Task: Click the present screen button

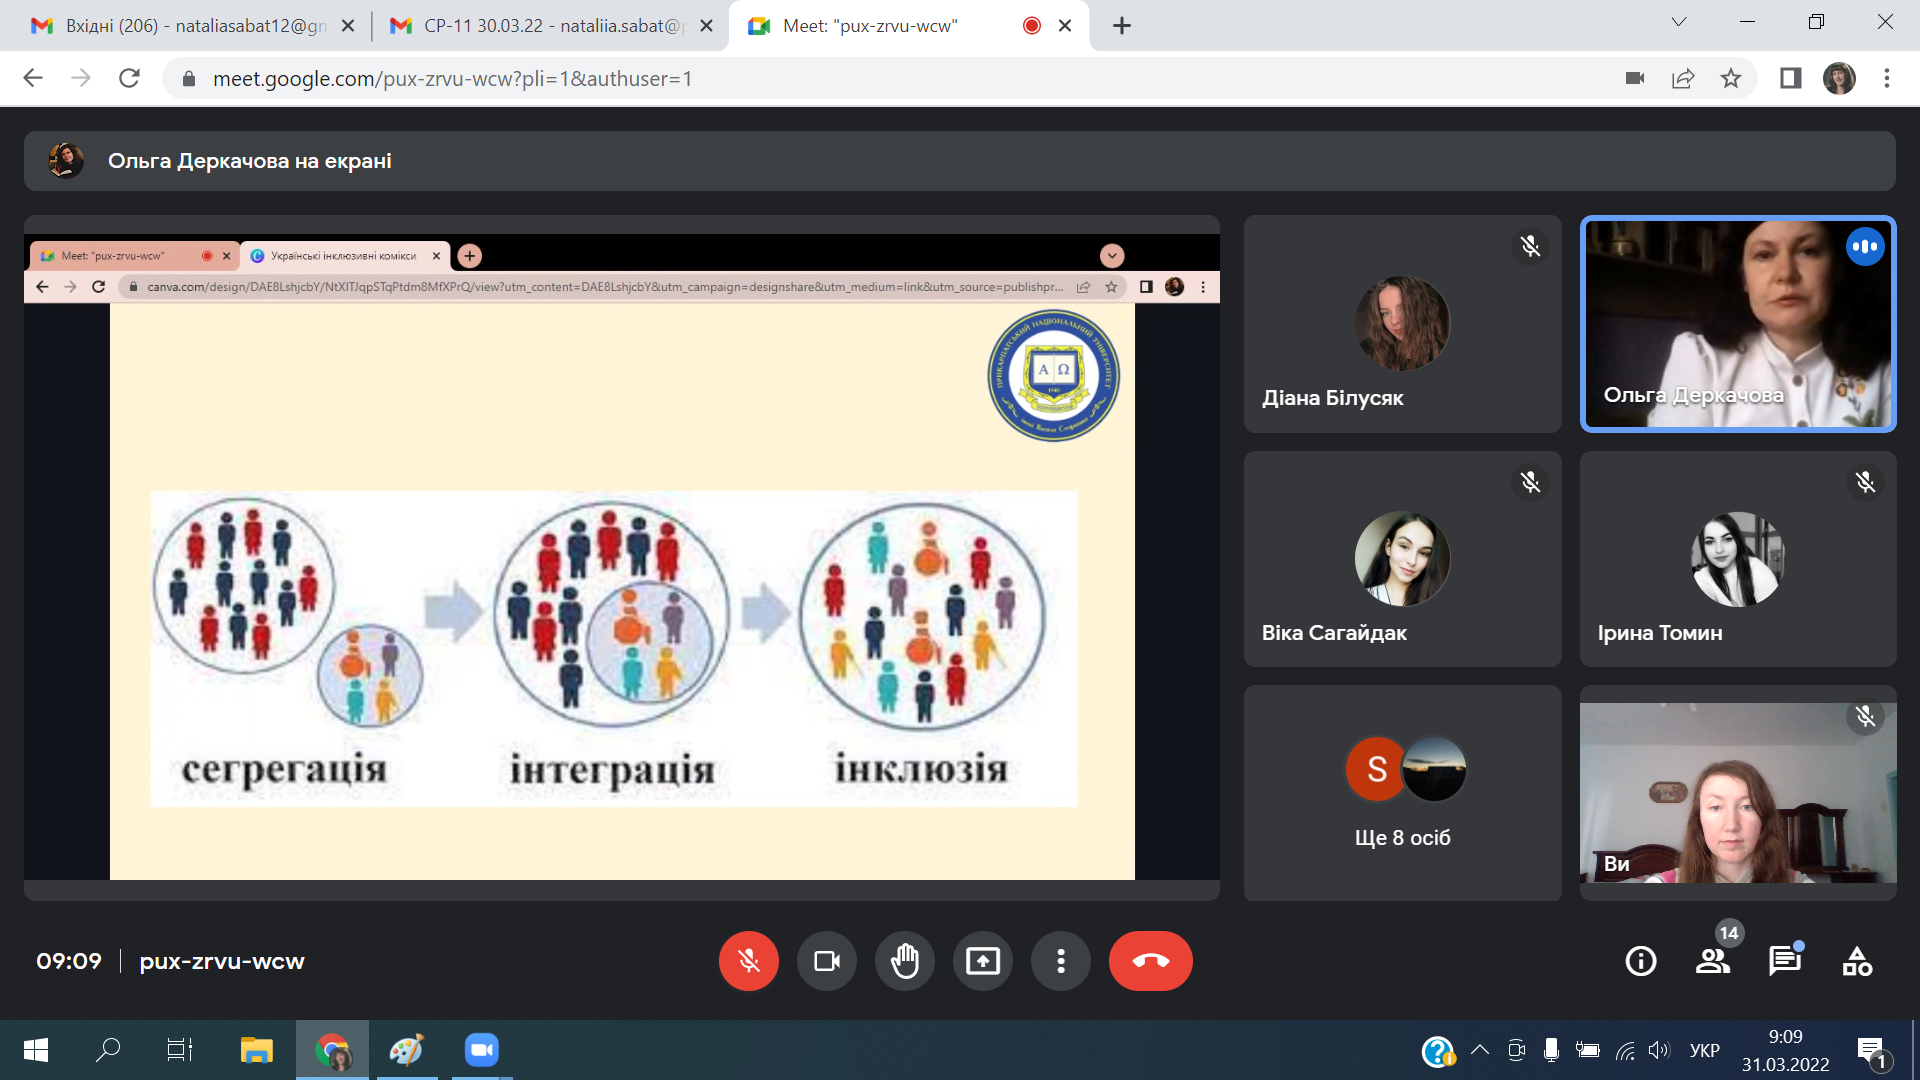Action: point(983,961)
